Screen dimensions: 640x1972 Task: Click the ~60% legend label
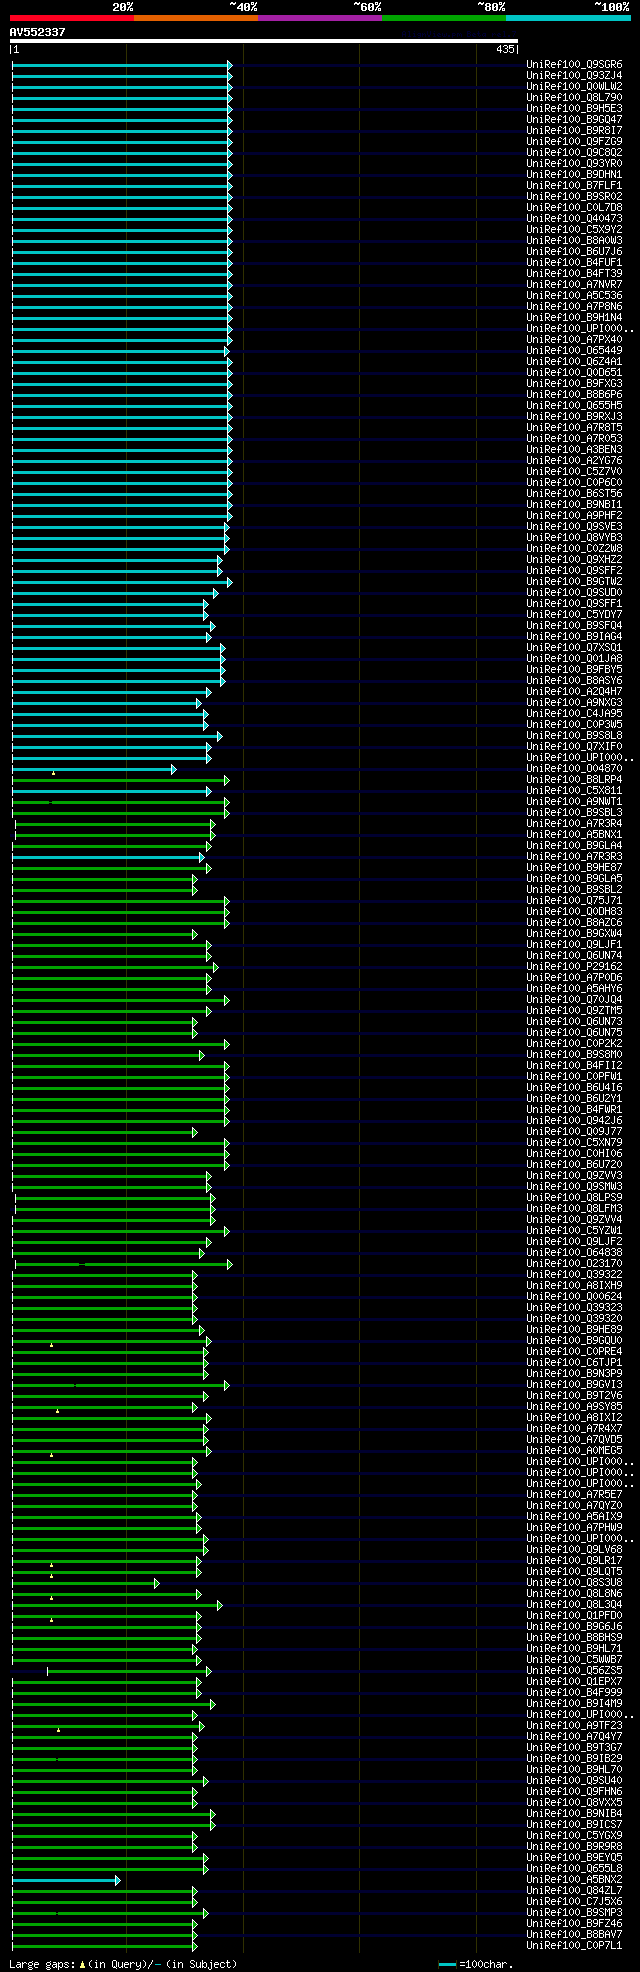pos(367,7)
